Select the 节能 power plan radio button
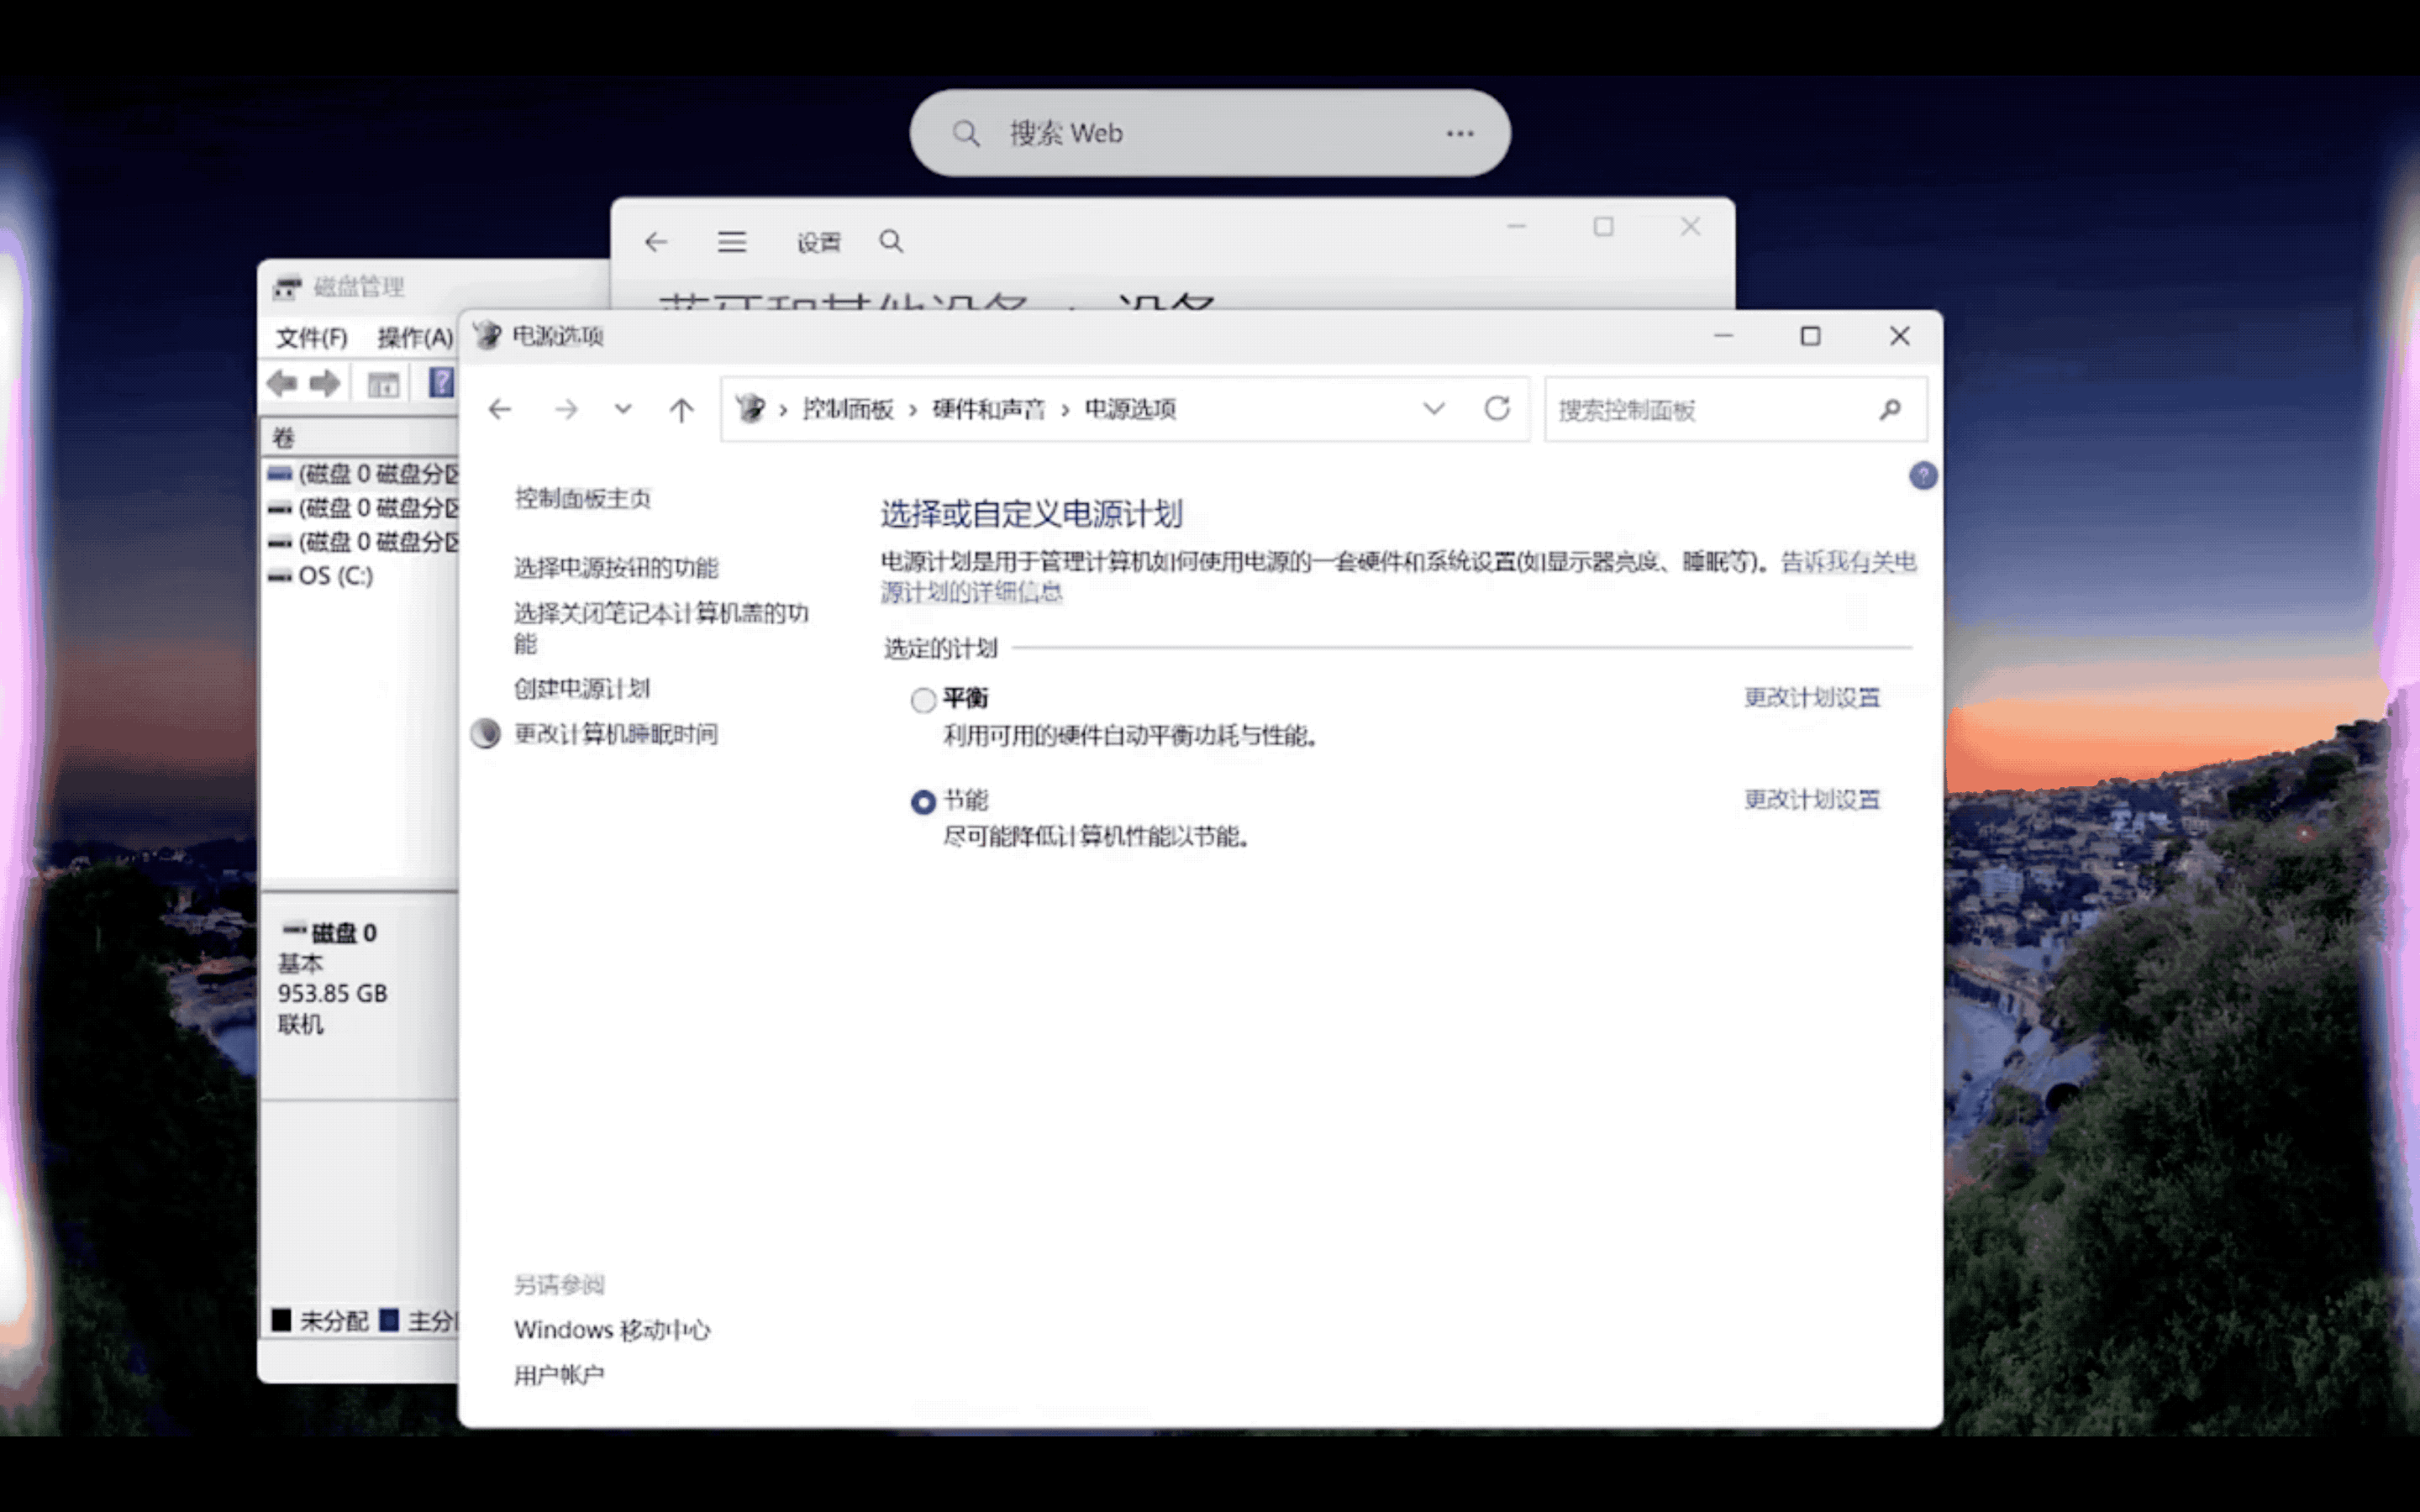The width and height of the screenshot is (2420, 1512). [x=923, y=802]
